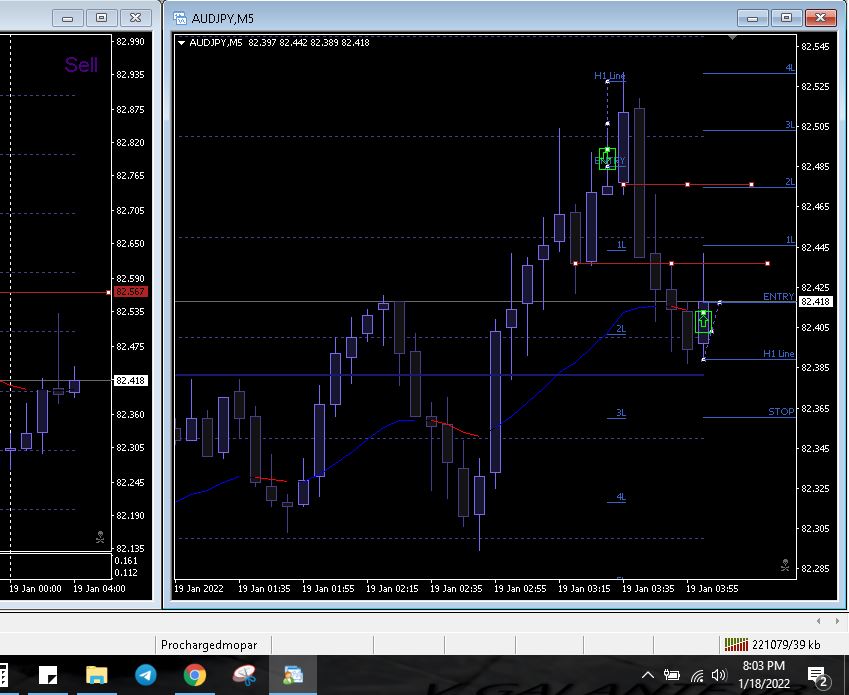Viewport: 849px width, 695px height.
Task: Click the MetaTrader taskbar icon
Action: coord(293,675)
